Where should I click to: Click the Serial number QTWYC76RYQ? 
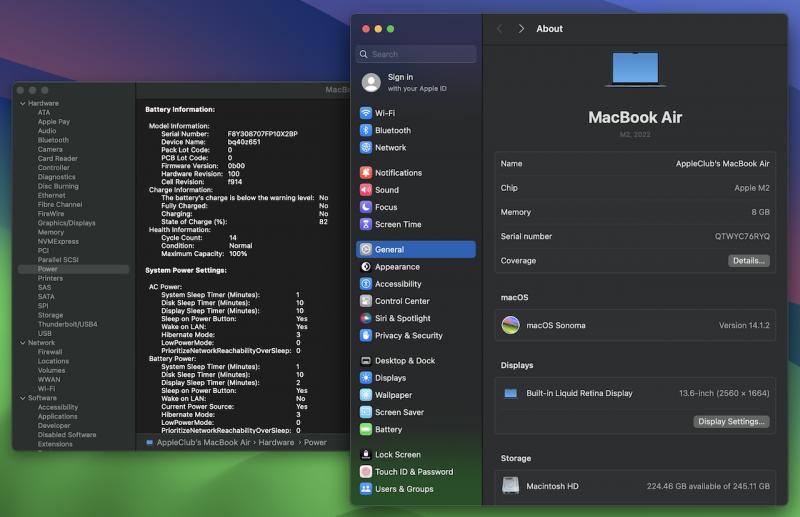pos(742,236)
